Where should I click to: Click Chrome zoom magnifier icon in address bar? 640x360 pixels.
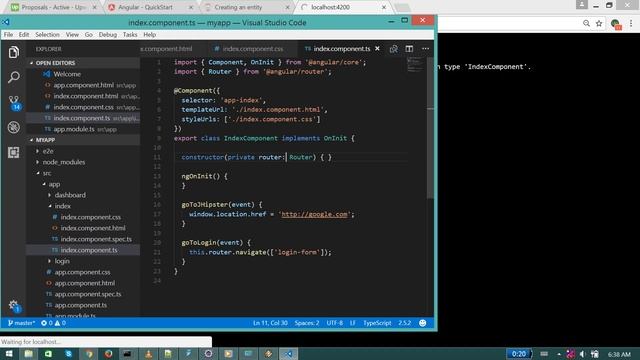point(586,23)
